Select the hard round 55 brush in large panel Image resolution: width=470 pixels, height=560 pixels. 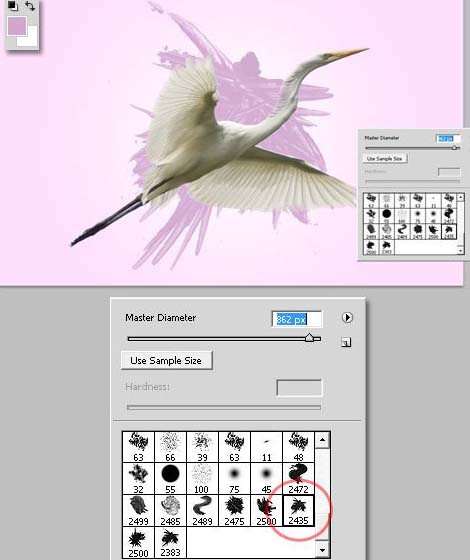pos(170,479)
